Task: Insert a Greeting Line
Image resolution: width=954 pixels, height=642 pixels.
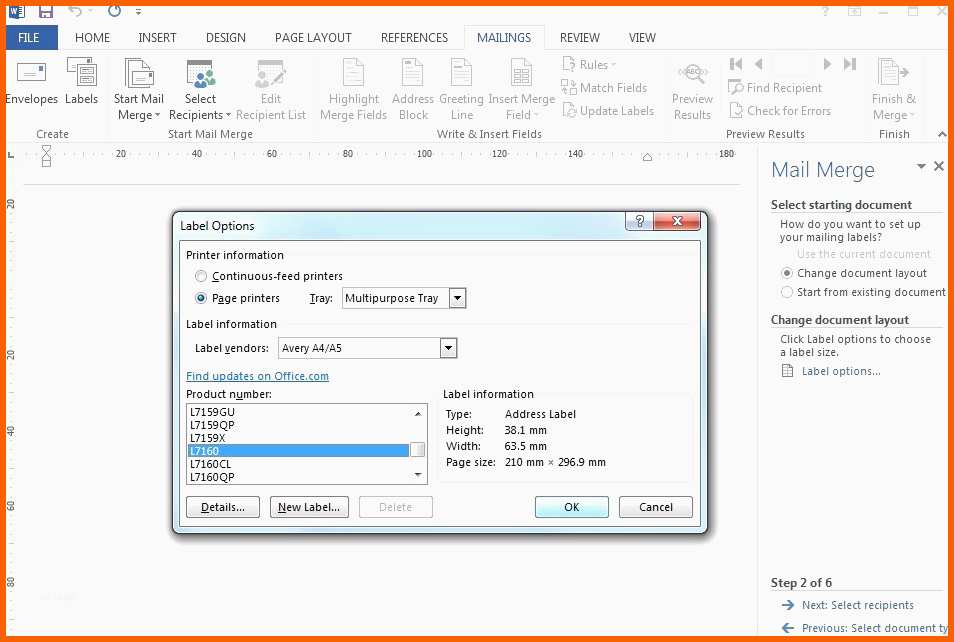Action: pos(461,90)
